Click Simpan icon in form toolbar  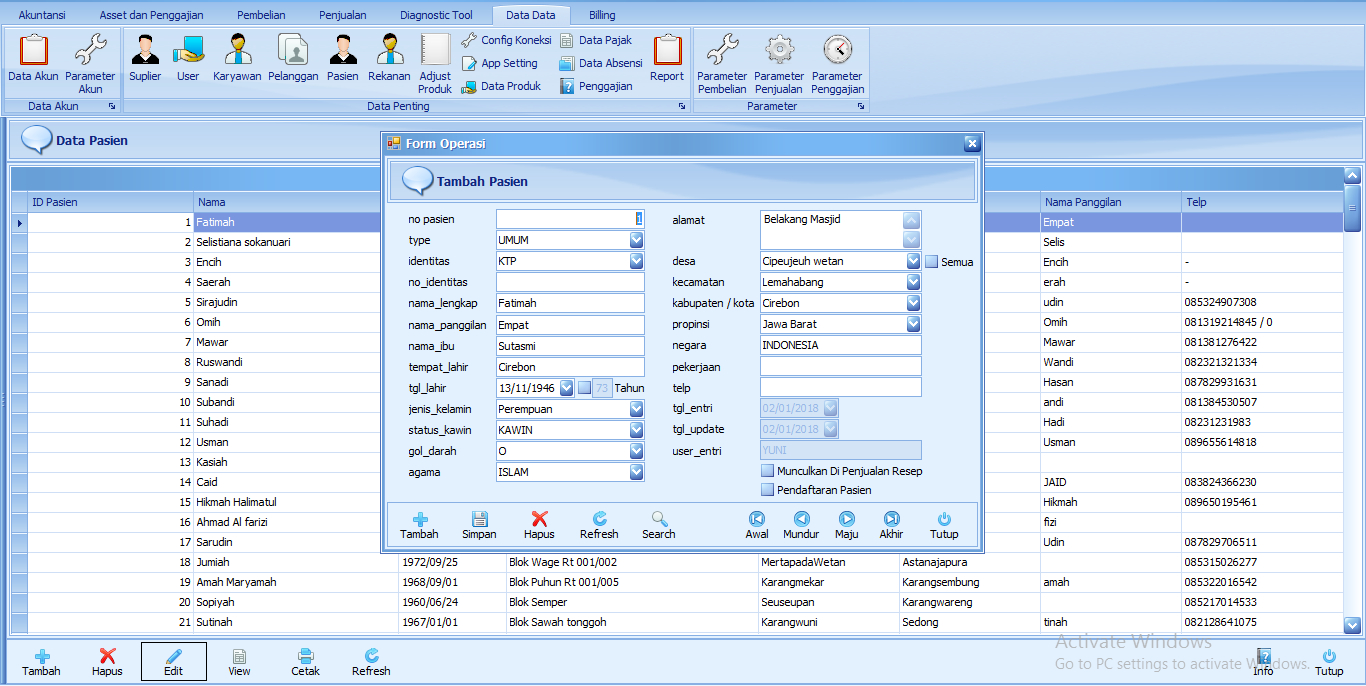[x=479, y=525]
